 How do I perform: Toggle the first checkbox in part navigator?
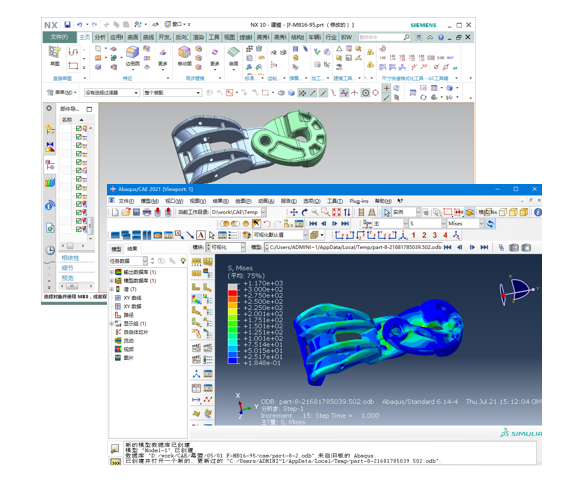click(x=79, y=128)
